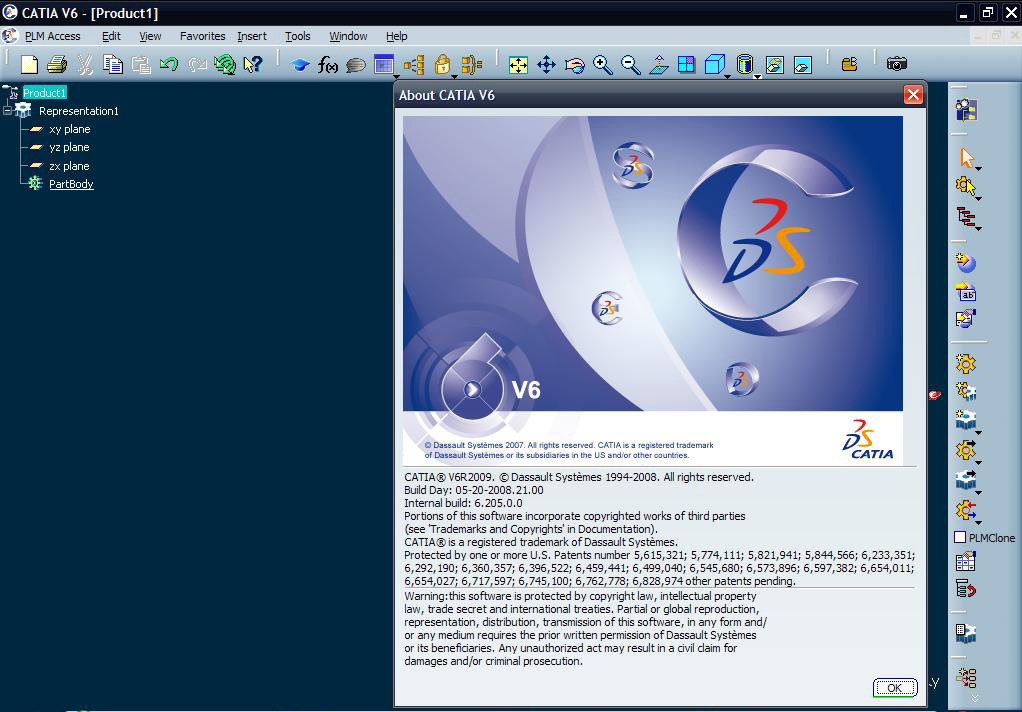Click the Swap Visible Space icon
This screenshot has width=1022, height=712.
pyautogui.click(x=802, y=65)
